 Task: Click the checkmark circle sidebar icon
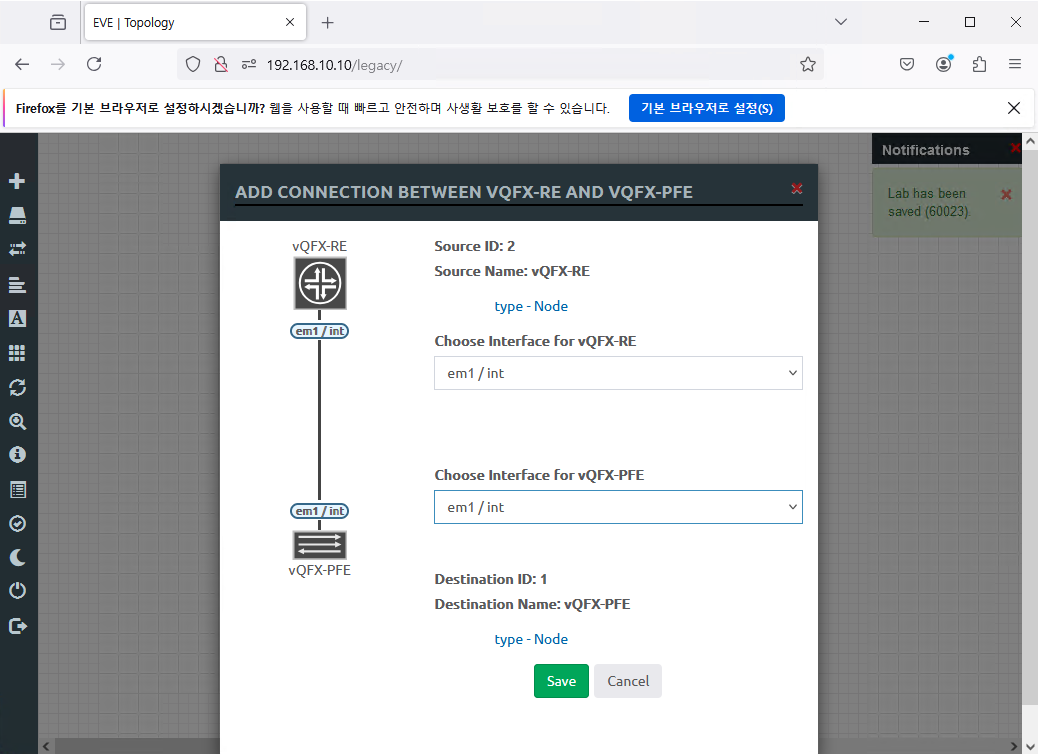(x=17, y=524)
